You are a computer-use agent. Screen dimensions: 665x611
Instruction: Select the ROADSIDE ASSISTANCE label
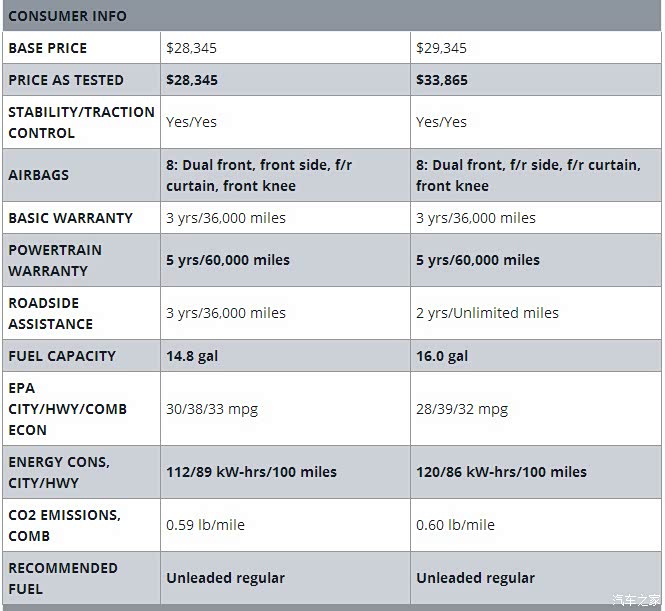(x=50, y=313)
